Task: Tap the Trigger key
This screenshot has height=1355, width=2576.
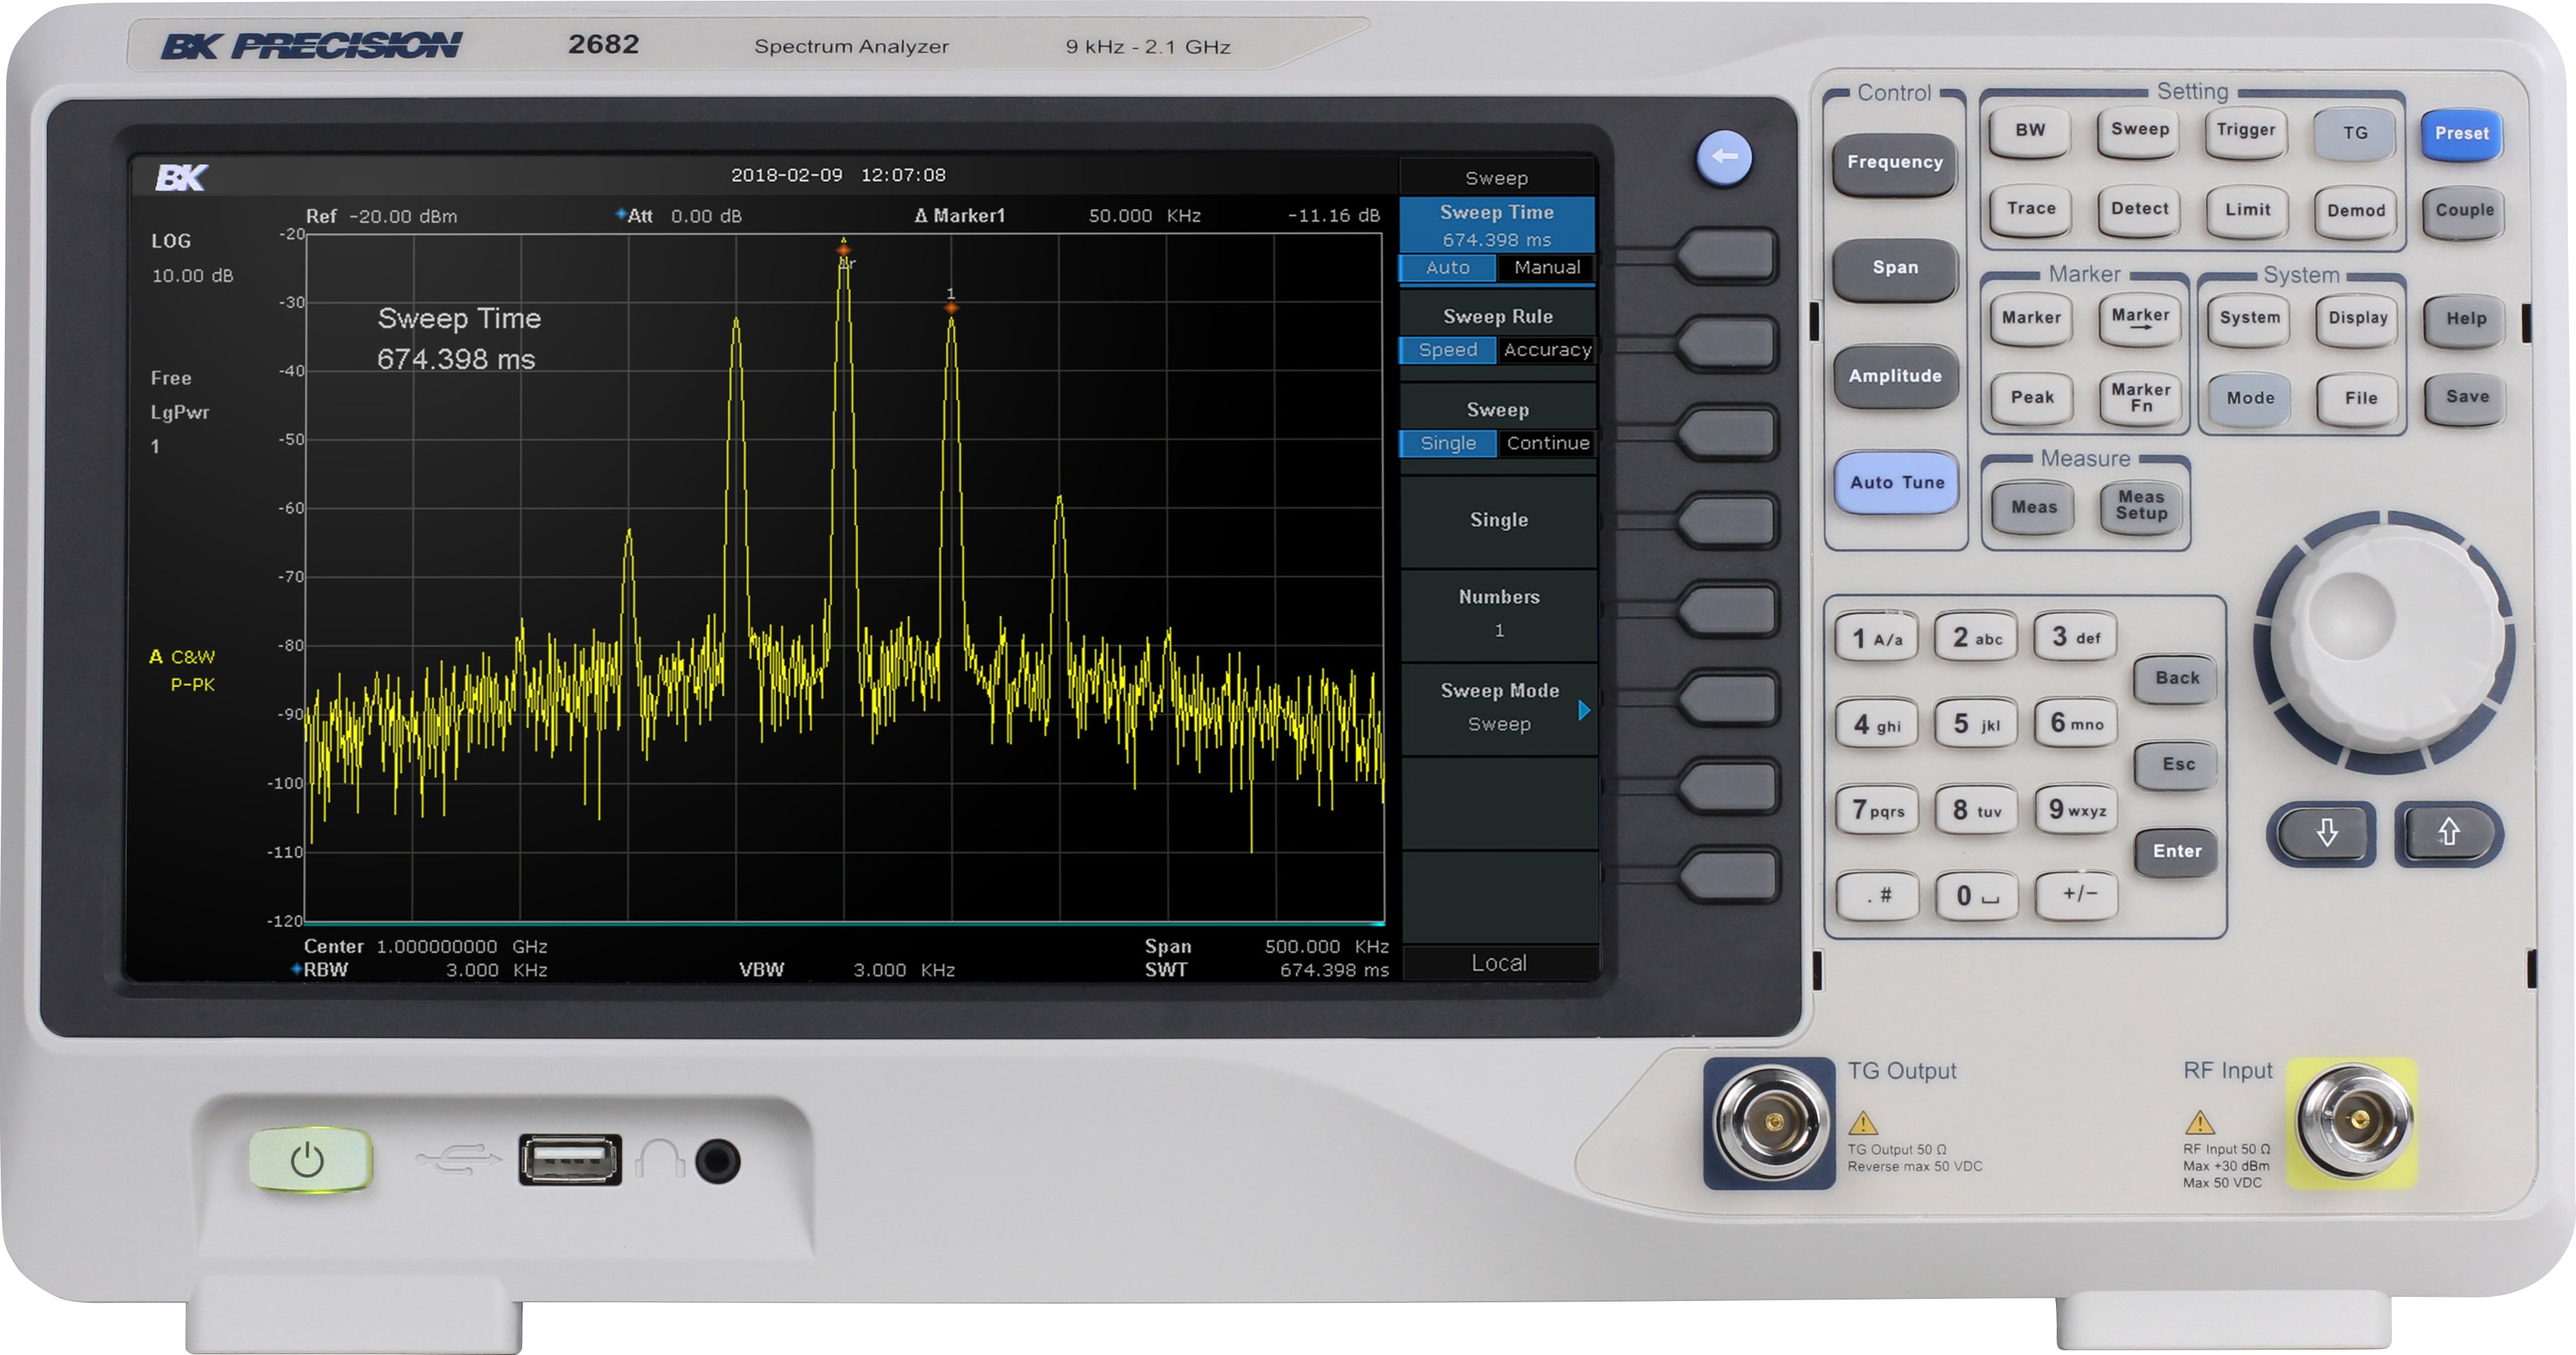Action: point(2246,131)
